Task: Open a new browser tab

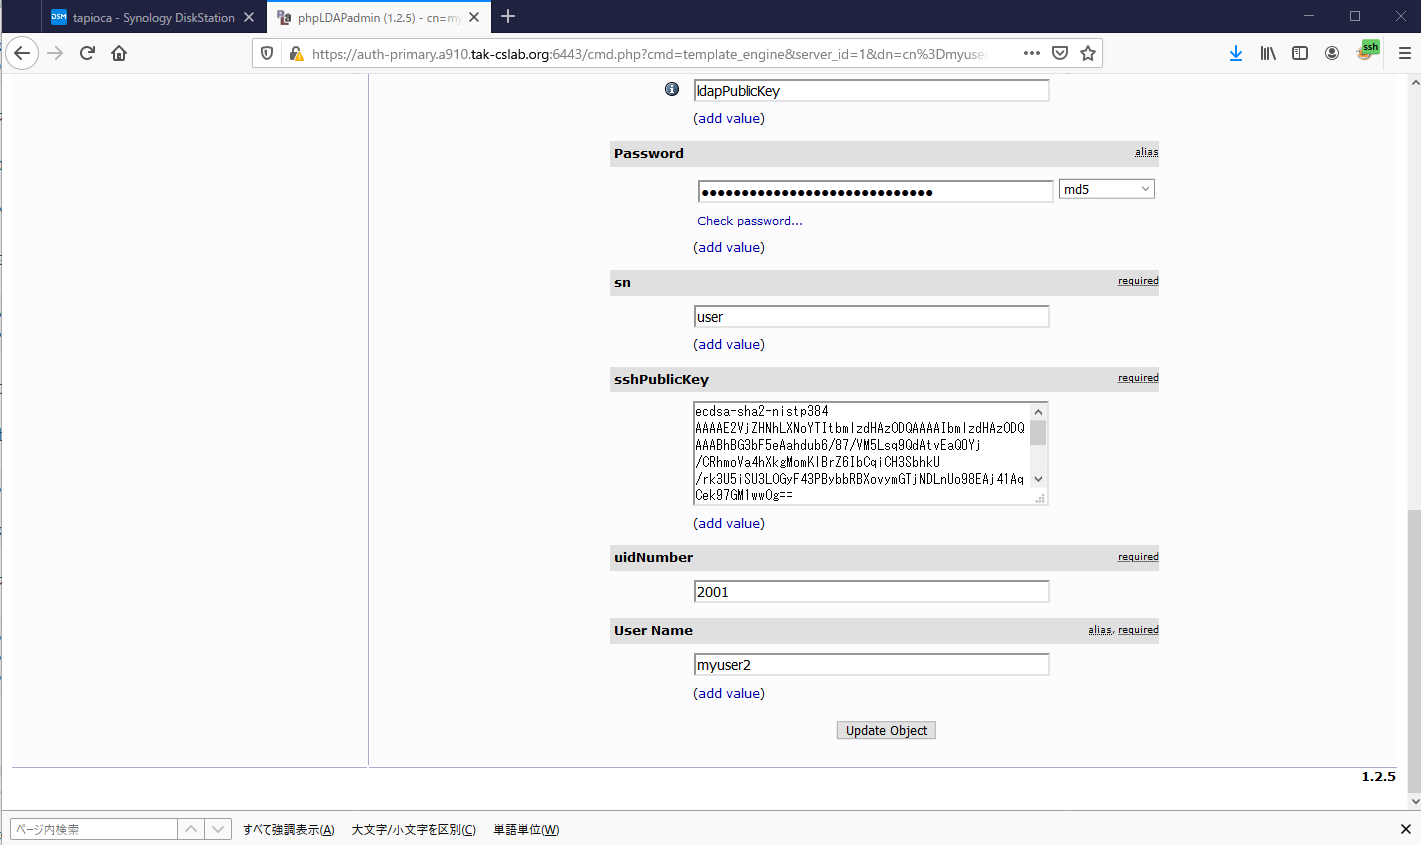Action: click(508, 16)
